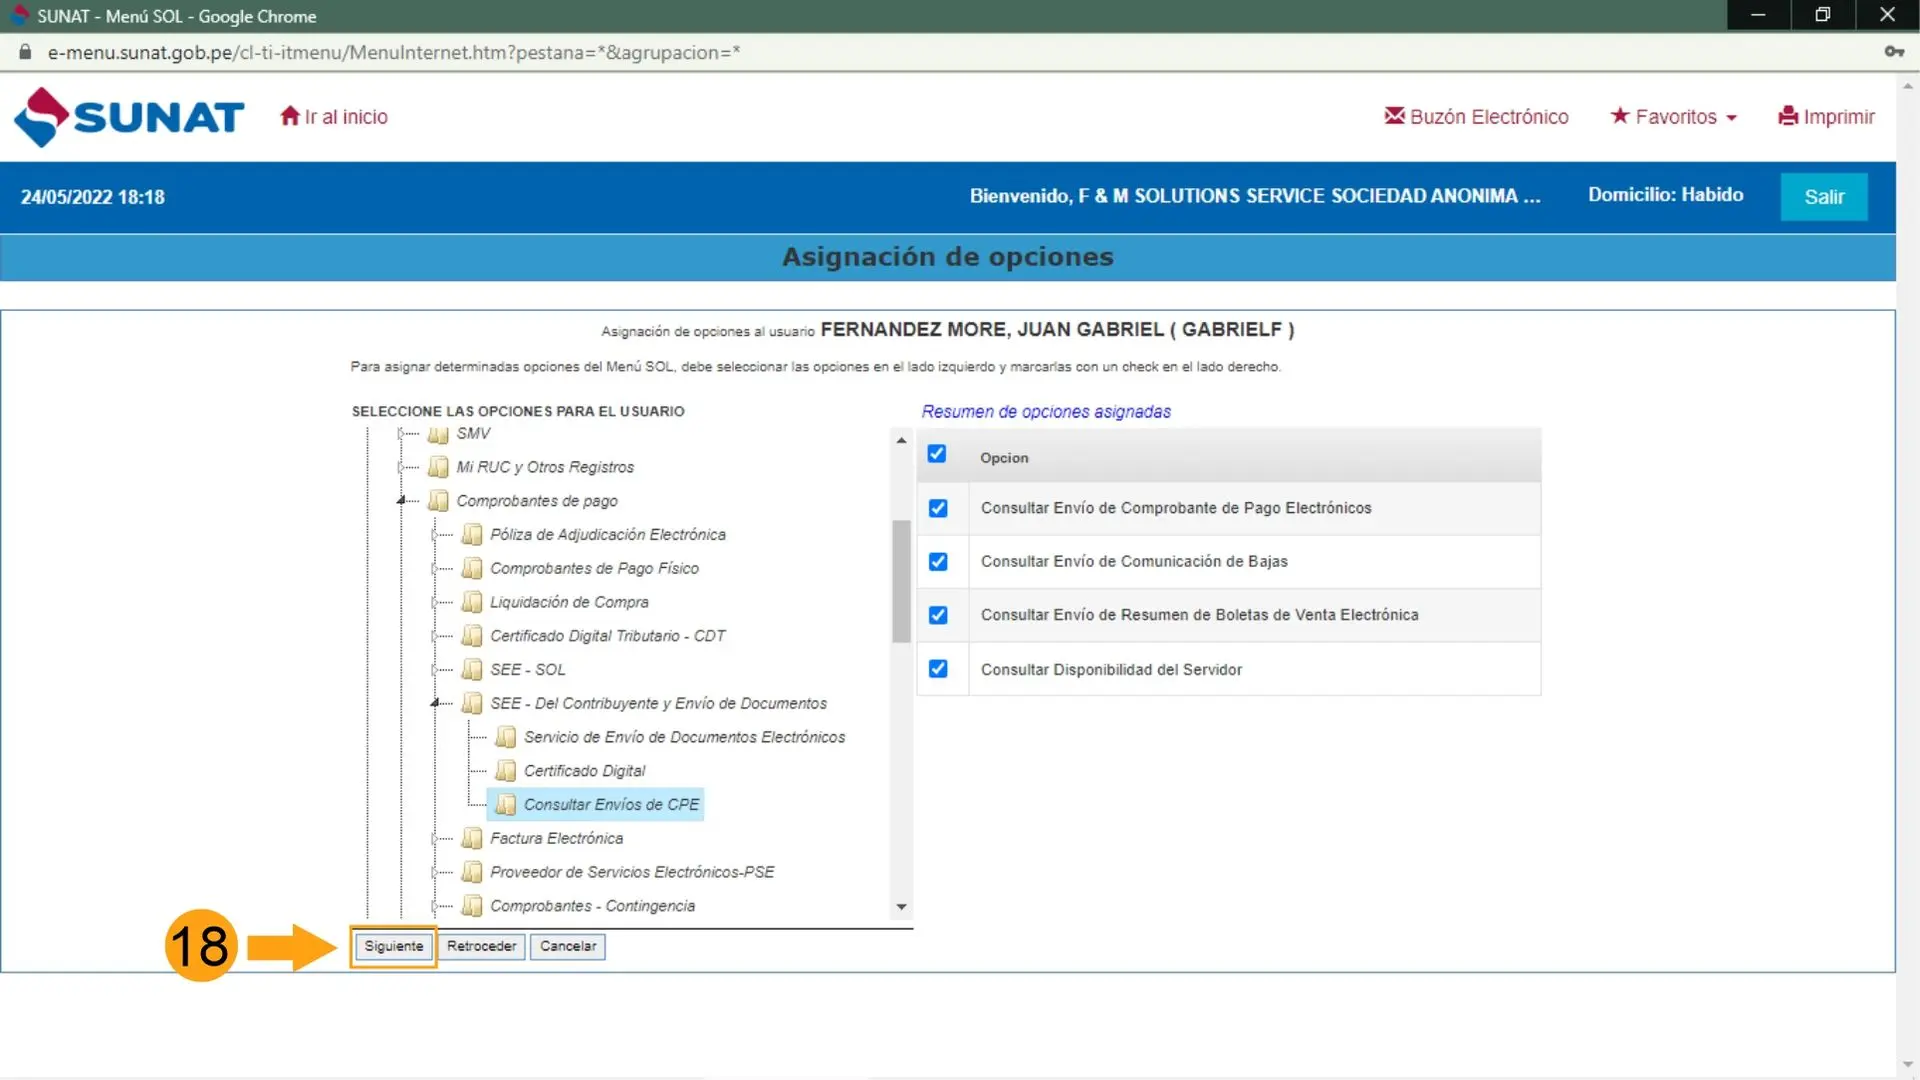This screenshot has height=1080, width=1920.
Task: Click the folder icon of Certificado Digital Tributario - CDT
Action: pyautogui.click(x=472, y=636)
